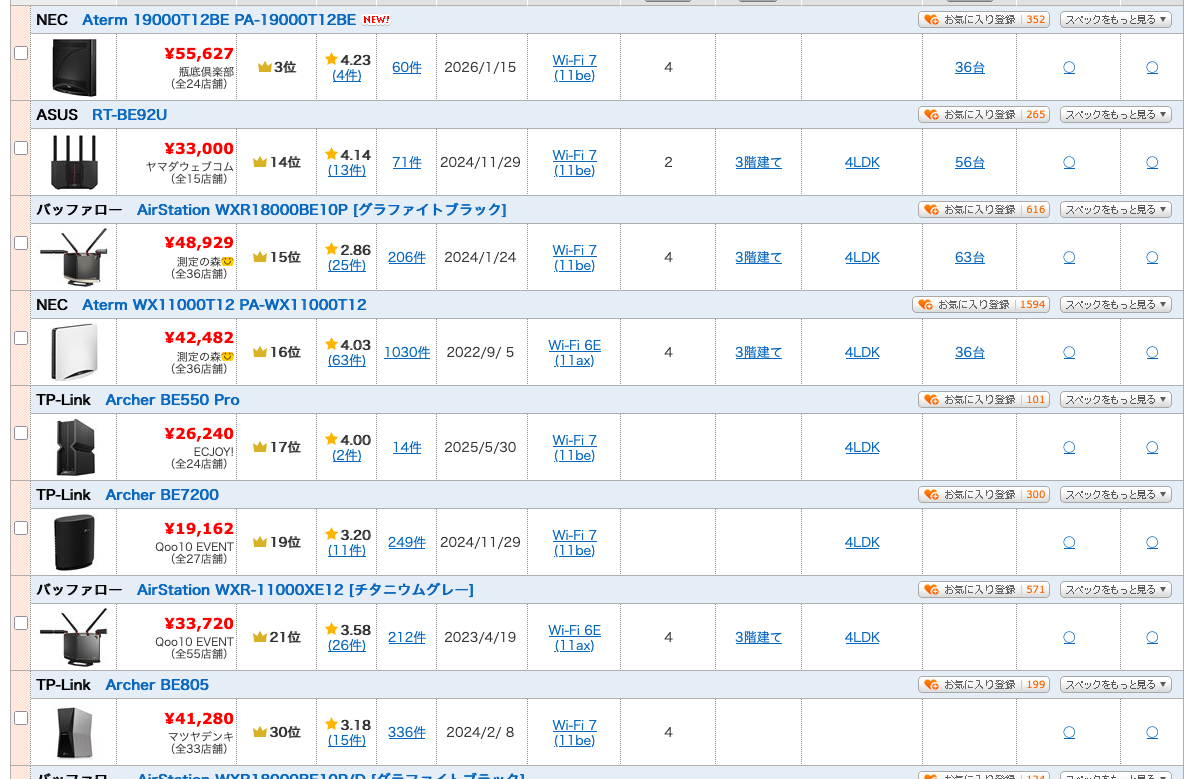Open 3階建て link in ASUS RT-BE92U row
Image resolution: width=1186 pixels, height=779 pixels.
(758, 163)
